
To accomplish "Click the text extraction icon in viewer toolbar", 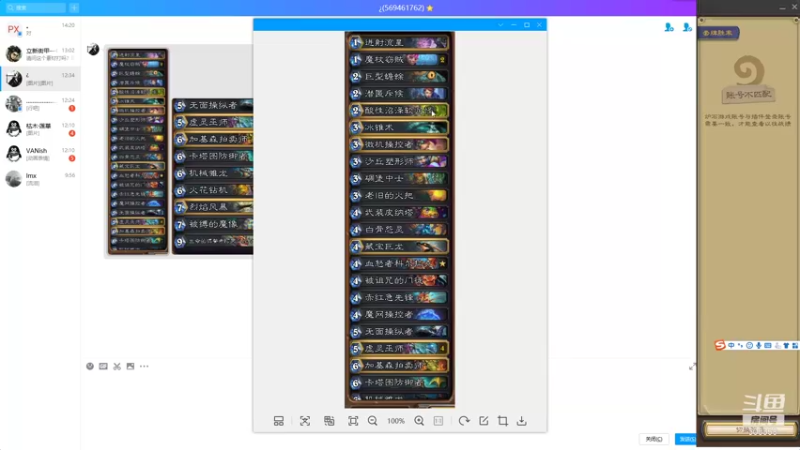I will click(x=329, y=421).
